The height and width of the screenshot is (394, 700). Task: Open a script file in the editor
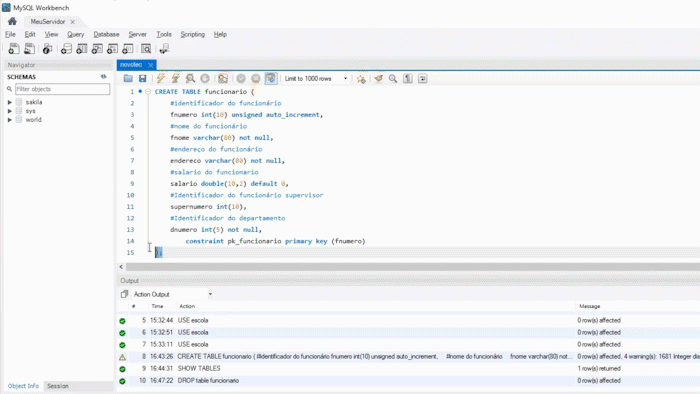128,79
